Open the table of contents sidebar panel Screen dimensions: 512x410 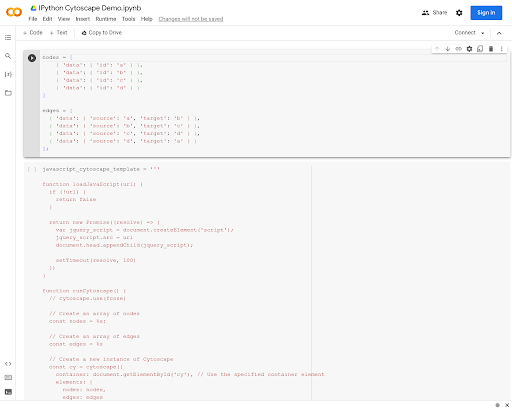point(8,37)
